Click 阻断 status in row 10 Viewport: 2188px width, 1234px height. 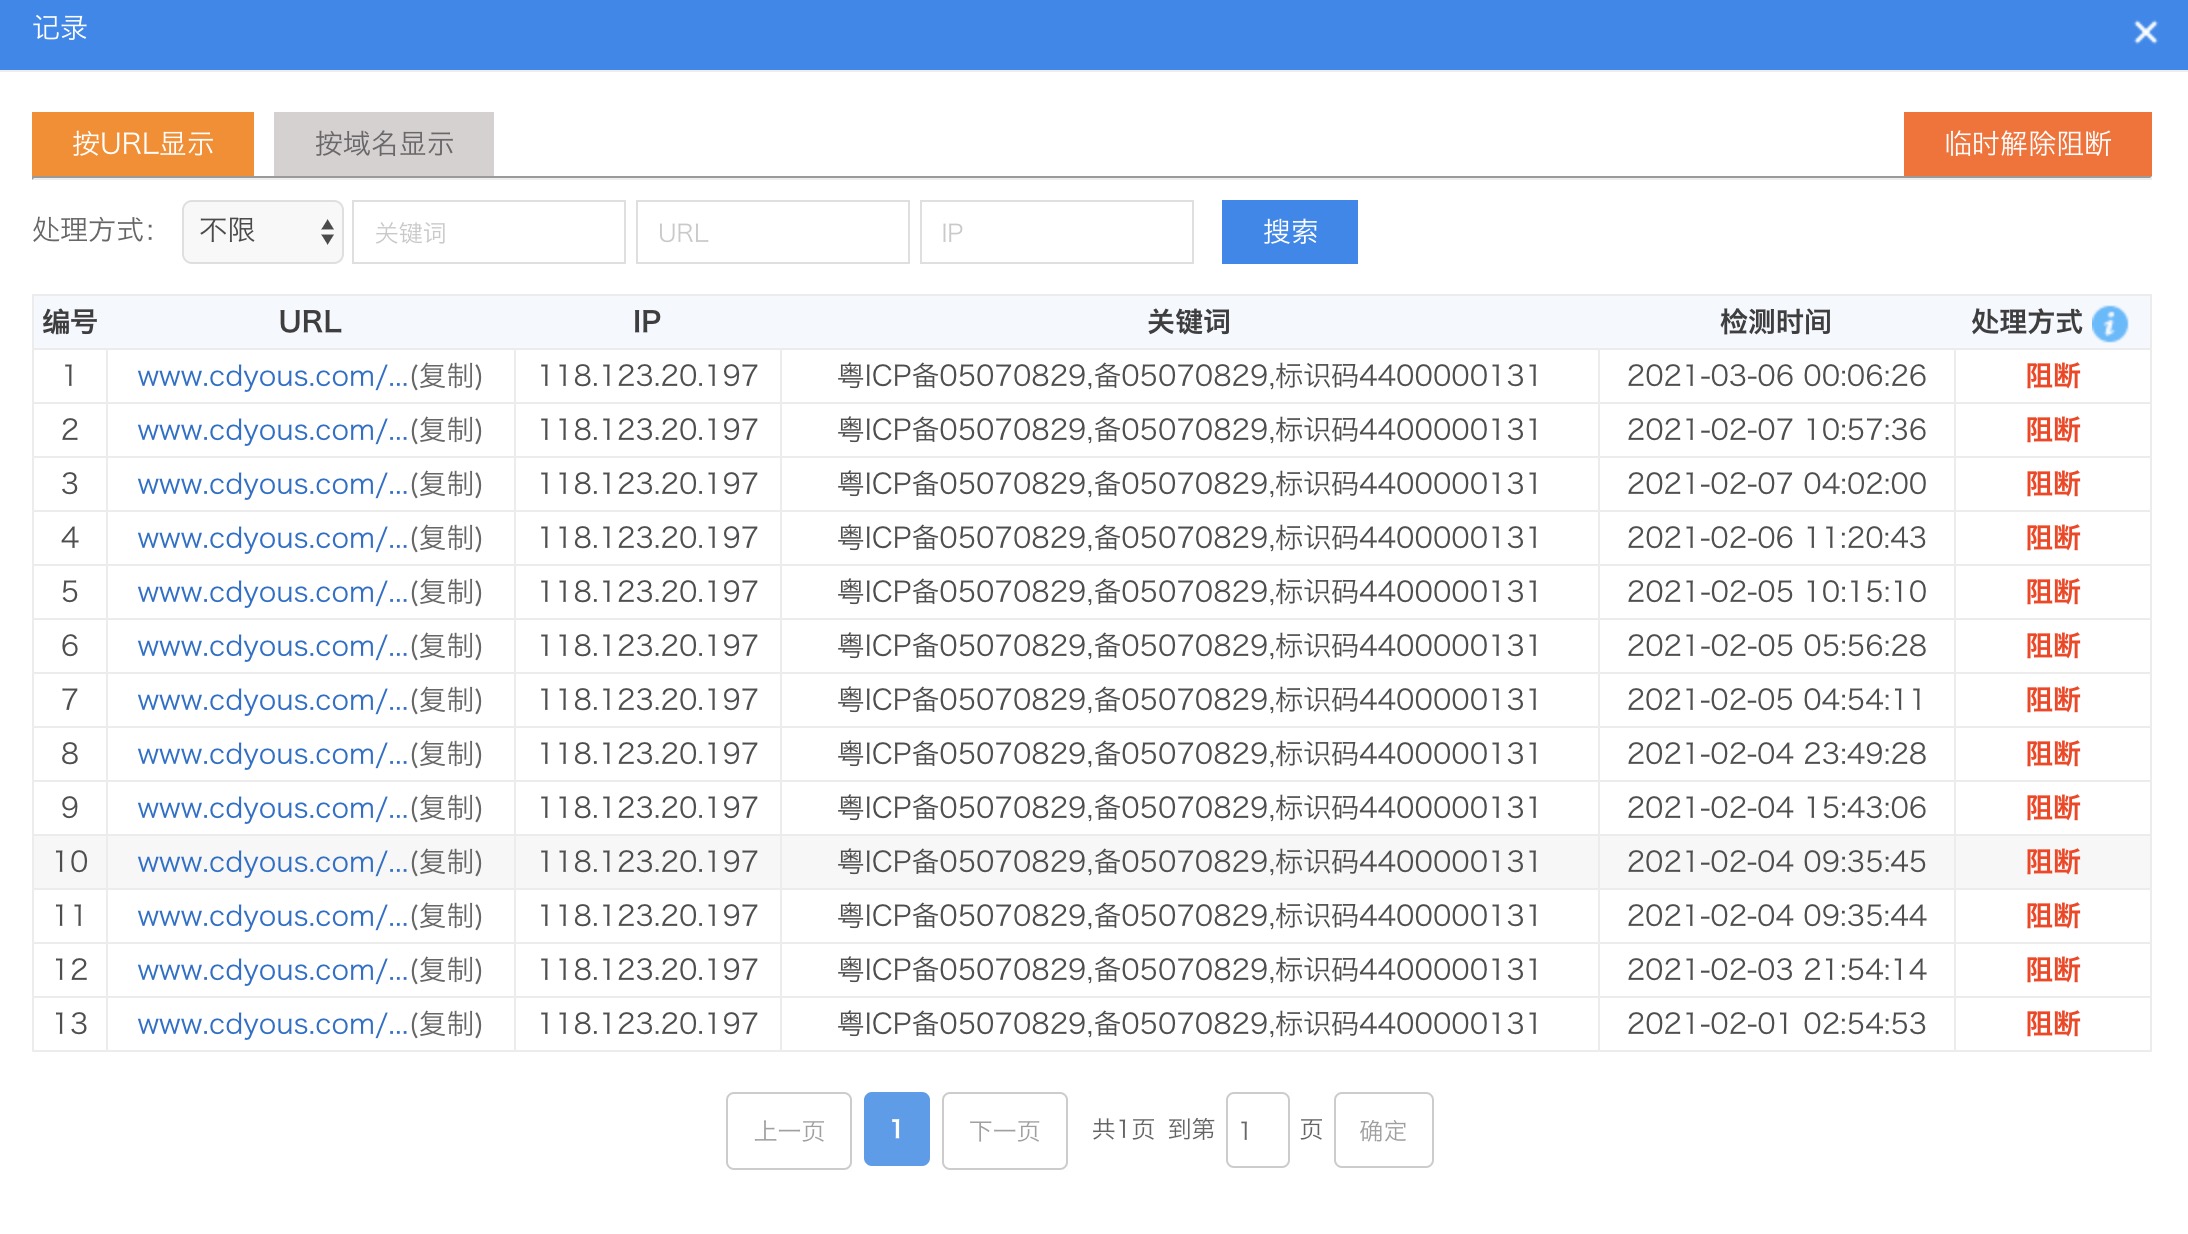(2052, 862)
